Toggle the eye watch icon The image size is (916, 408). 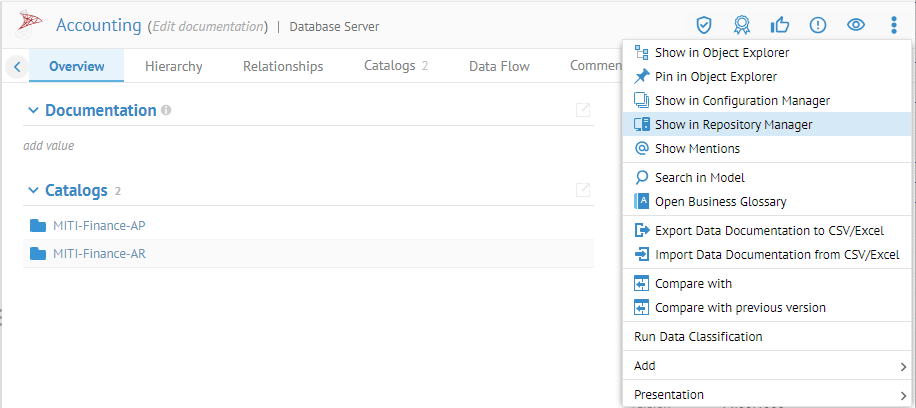[856, 25]
